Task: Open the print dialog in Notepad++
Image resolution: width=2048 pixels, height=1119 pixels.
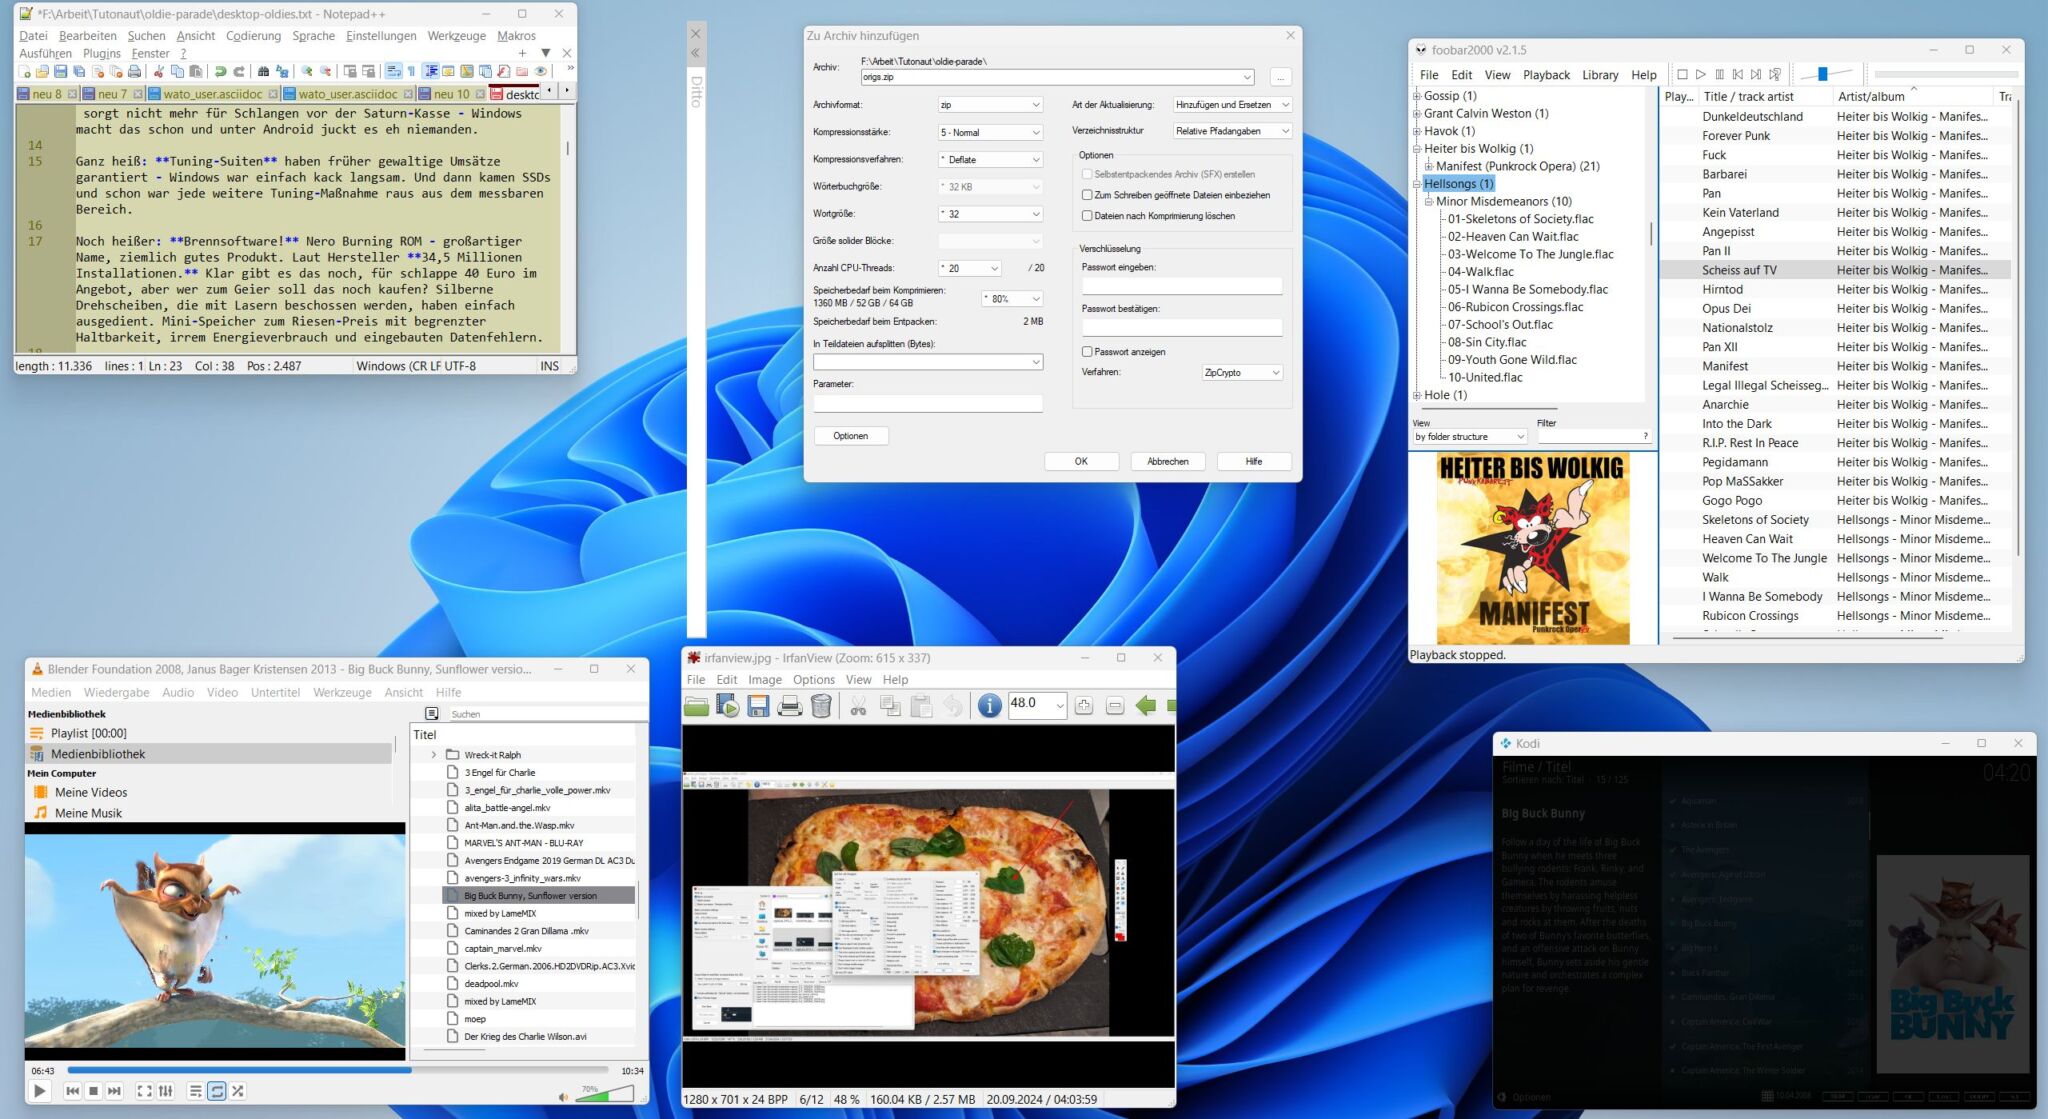Action: (134, 71)
